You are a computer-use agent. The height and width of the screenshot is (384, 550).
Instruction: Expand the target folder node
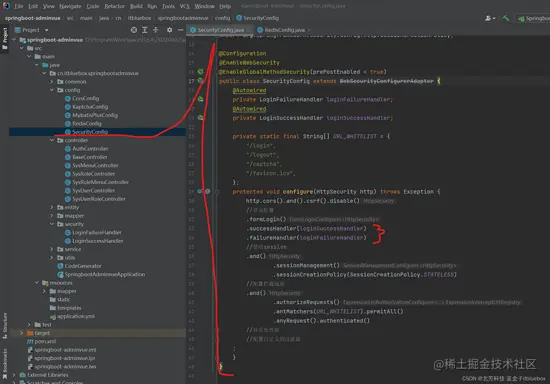click(22, 333)
